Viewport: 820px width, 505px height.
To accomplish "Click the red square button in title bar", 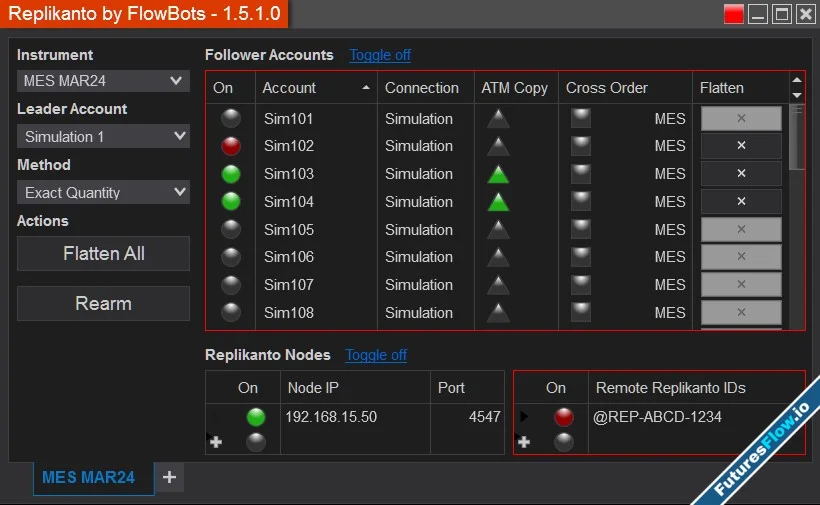I will (x=734, y=14).
